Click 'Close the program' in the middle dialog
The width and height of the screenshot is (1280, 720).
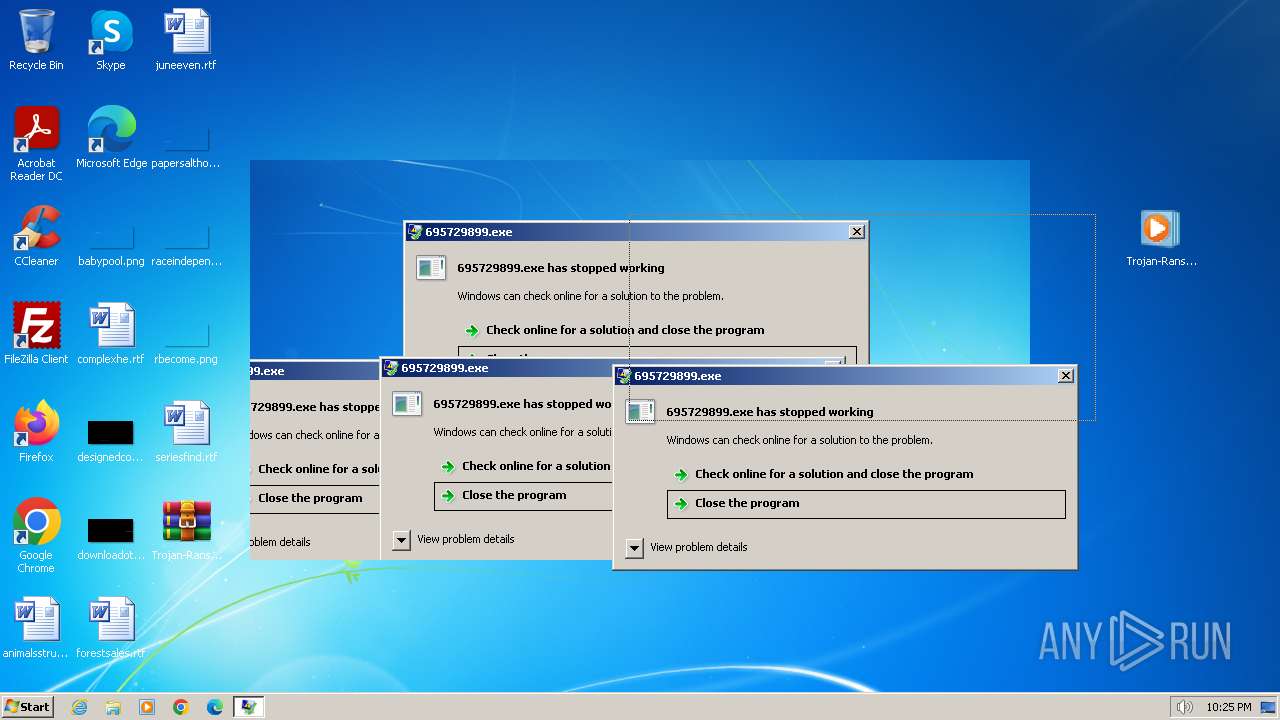pyautogui.click(x=523, y=496)
